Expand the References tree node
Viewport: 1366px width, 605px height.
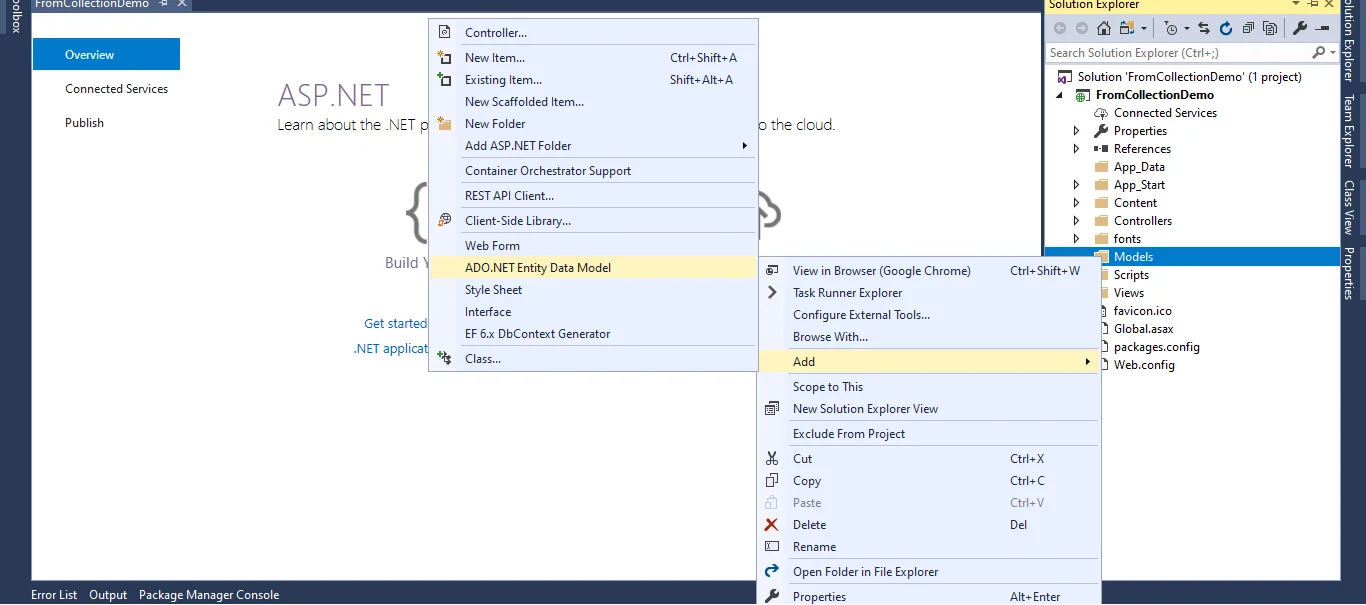[x=1076, y=149]
